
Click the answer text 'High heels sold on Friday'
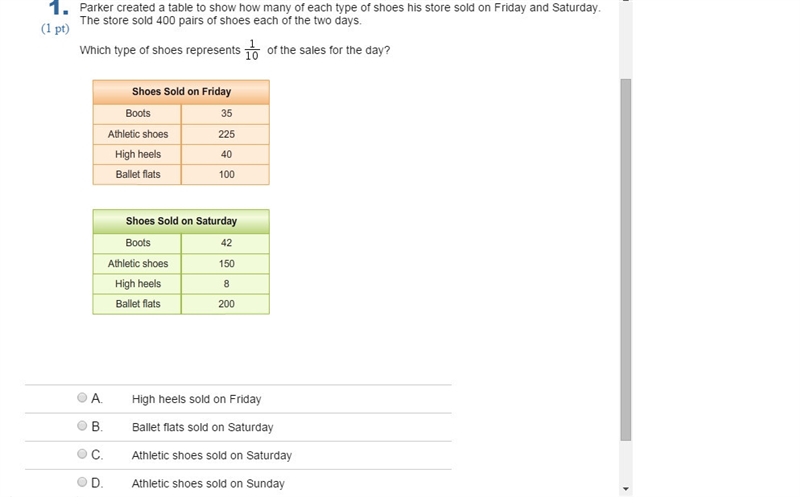coord(196,399)
